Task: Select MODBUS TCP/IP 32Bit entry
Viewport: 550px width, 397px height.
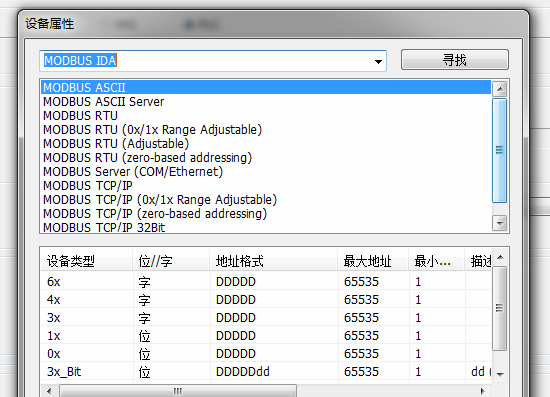Action: pyautogui.click(x=266, y=227)
